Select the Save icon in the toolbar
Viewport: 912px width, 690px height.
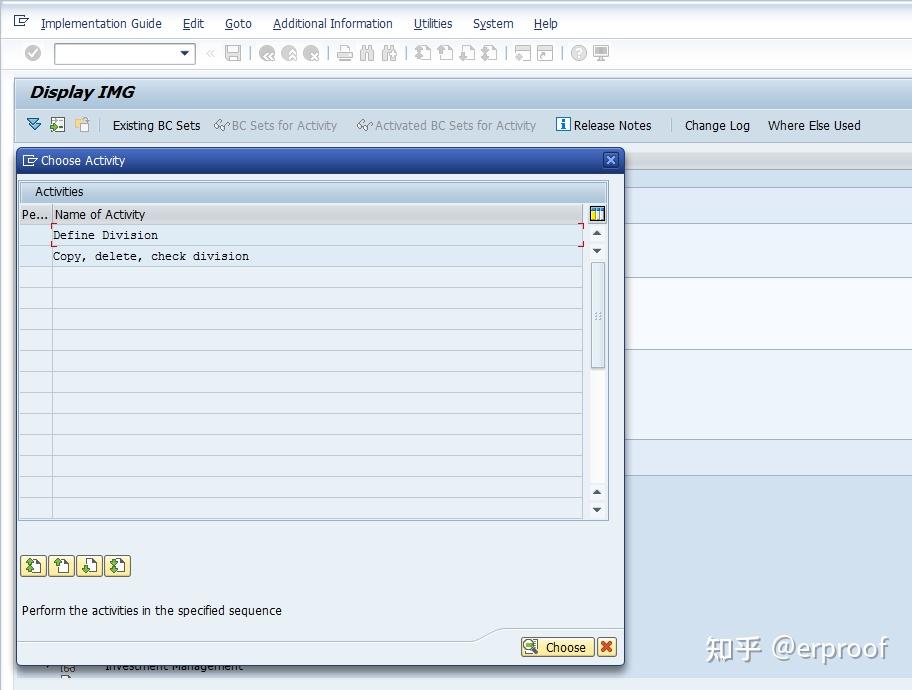coord(231,53)
